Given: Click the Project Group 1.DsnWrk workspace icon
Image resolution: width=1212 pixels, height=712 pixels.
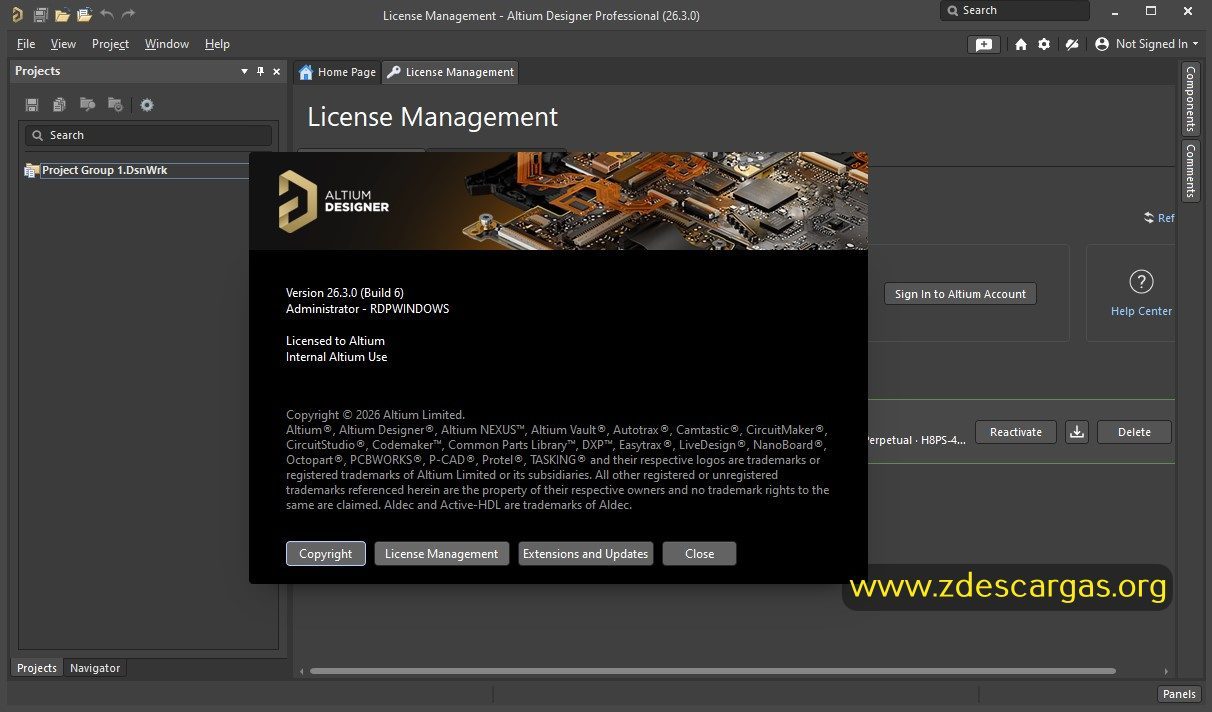Looking at the screenshot, I should [32, 170].
